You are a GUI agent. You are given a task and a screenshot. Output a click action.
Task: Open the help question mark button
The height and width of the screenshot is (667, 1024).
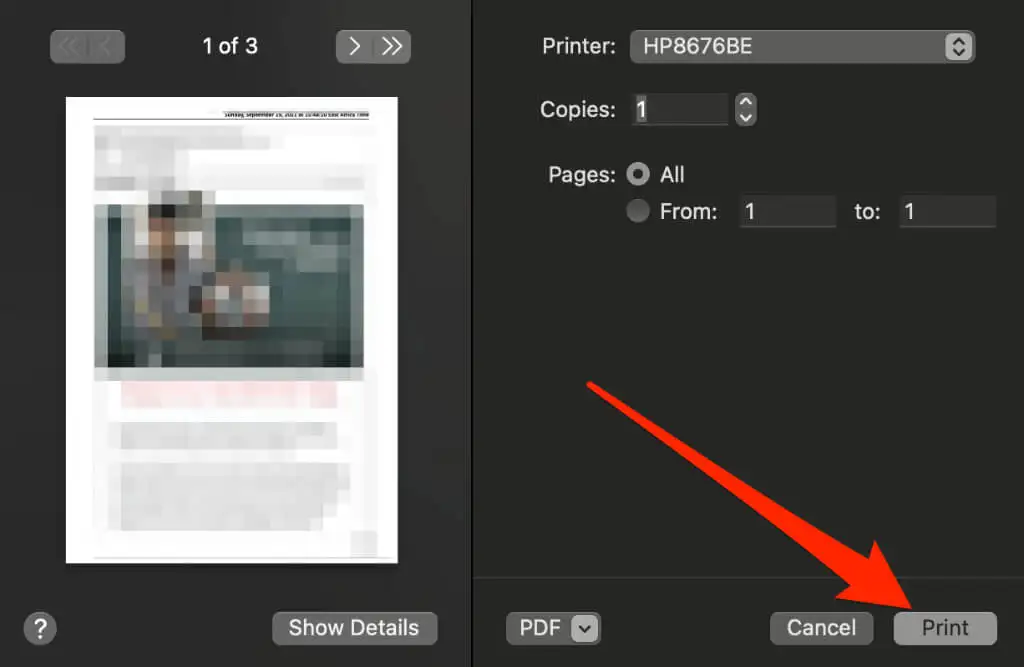[40, 628]
